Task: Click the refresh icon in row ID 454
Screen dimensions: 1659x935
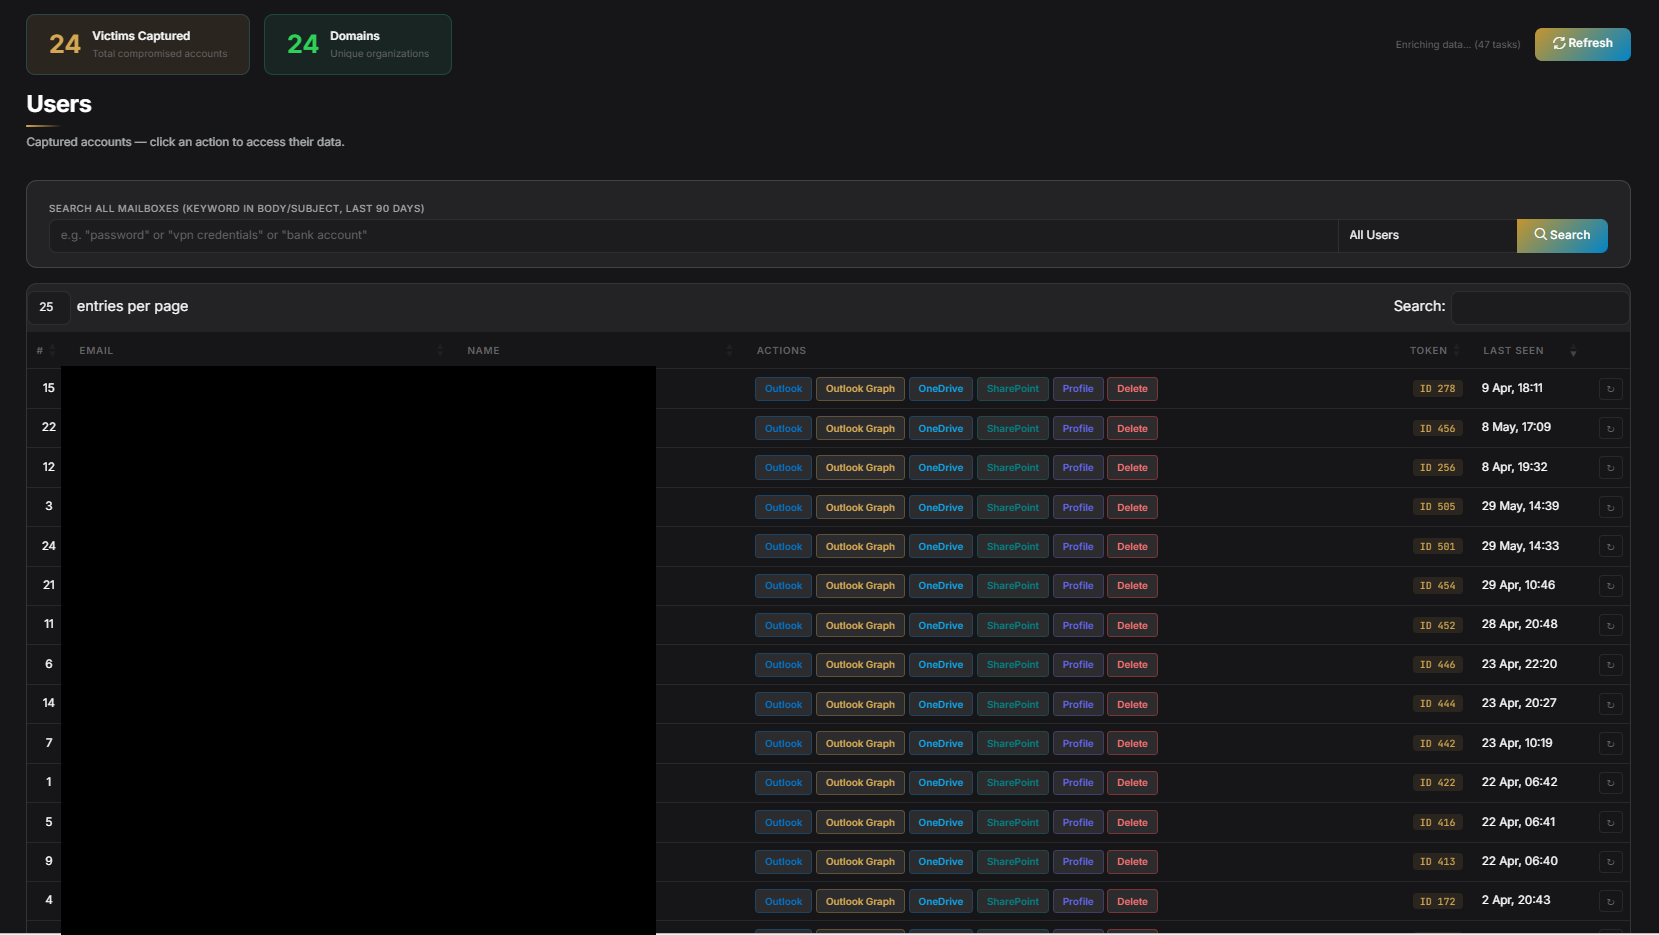Action: coord(1610,586)
